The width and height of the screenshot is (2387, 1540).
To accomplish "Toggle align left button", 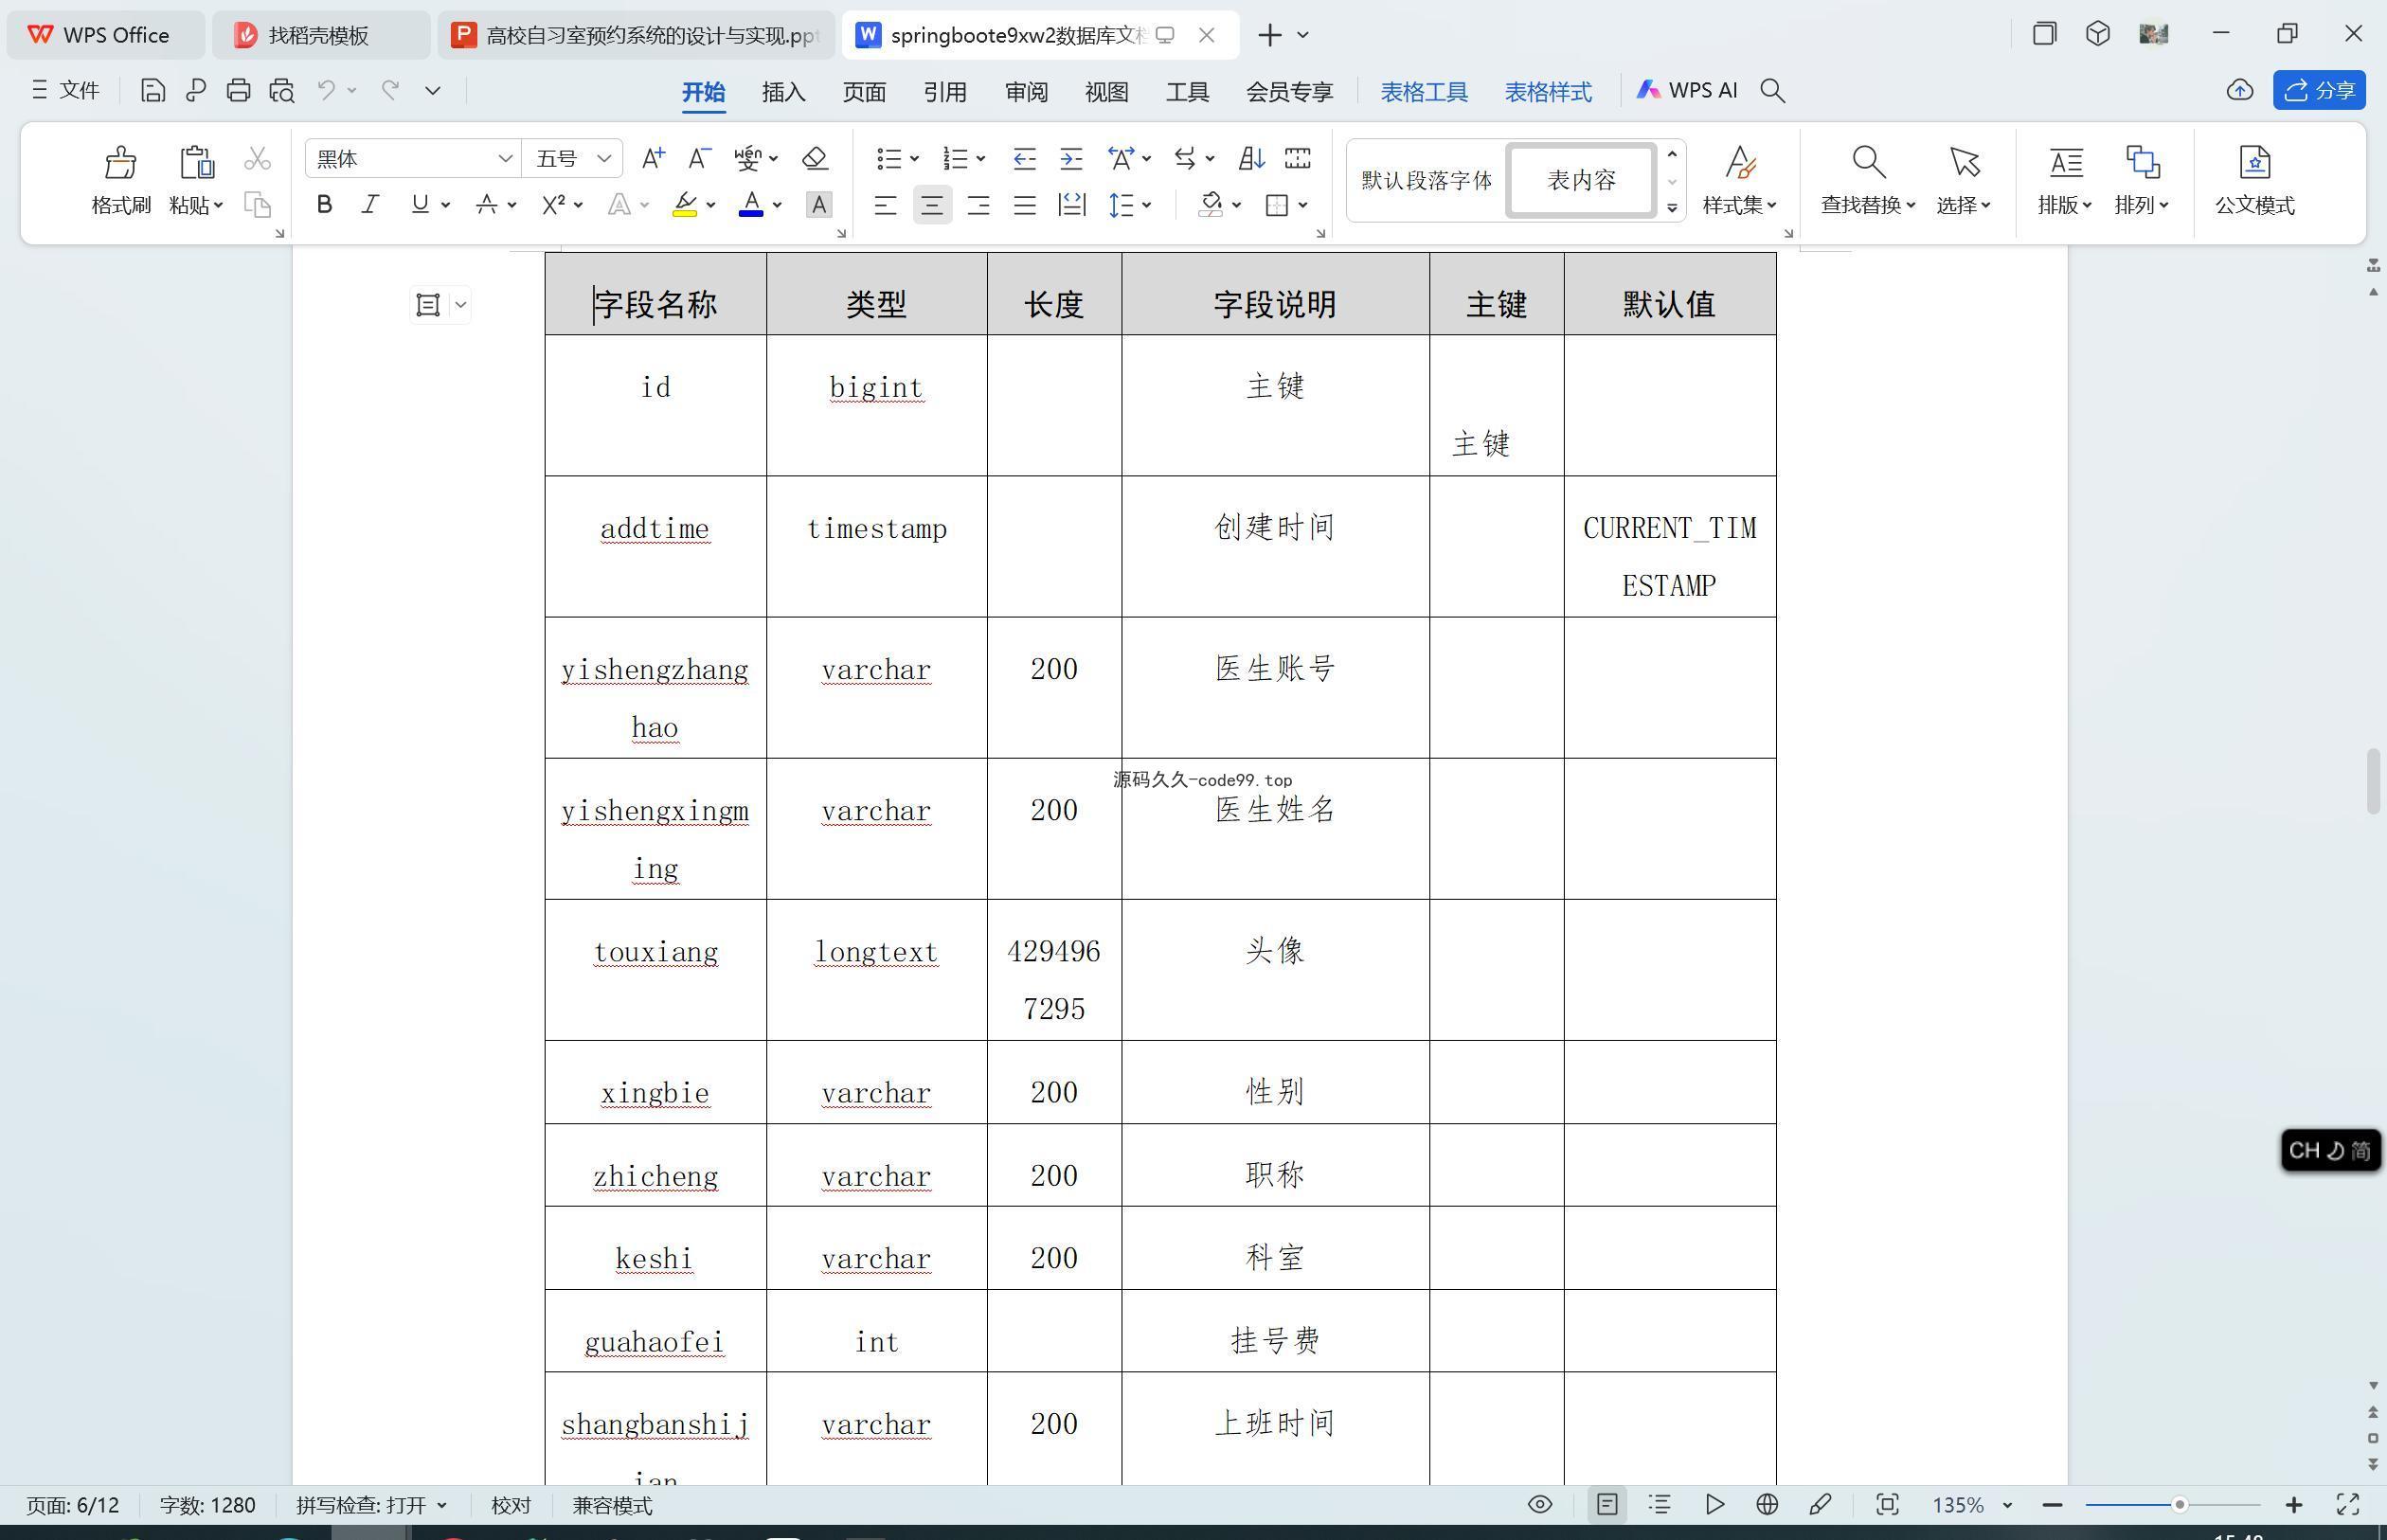I will pyautogui.click(x=885, y=205).
